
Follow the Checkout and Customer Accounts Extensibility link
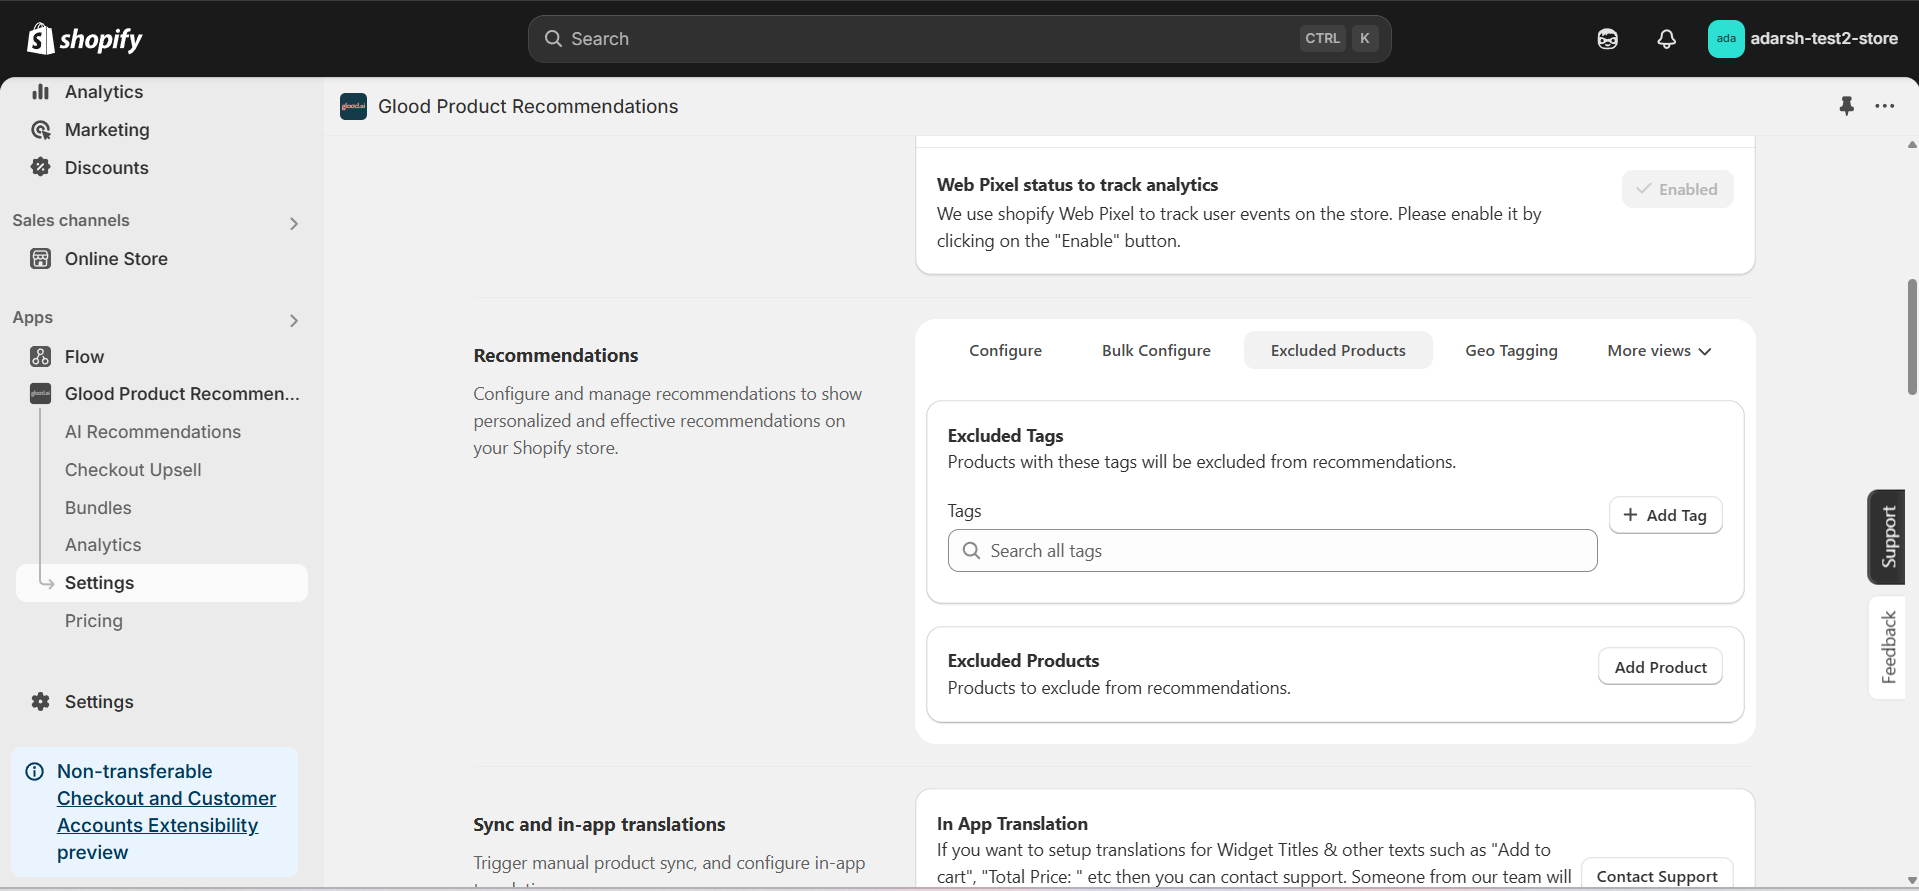(x=167, y=812)
